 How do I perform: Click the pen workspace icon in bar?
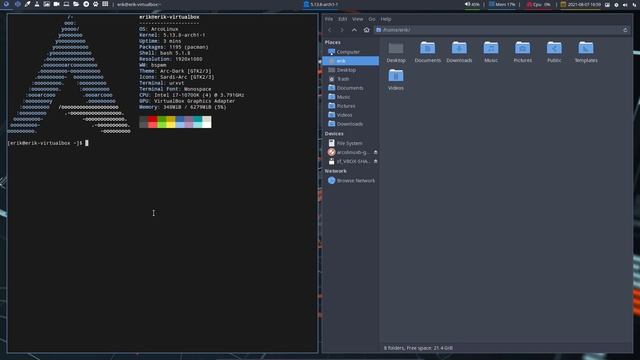[27, 4]
